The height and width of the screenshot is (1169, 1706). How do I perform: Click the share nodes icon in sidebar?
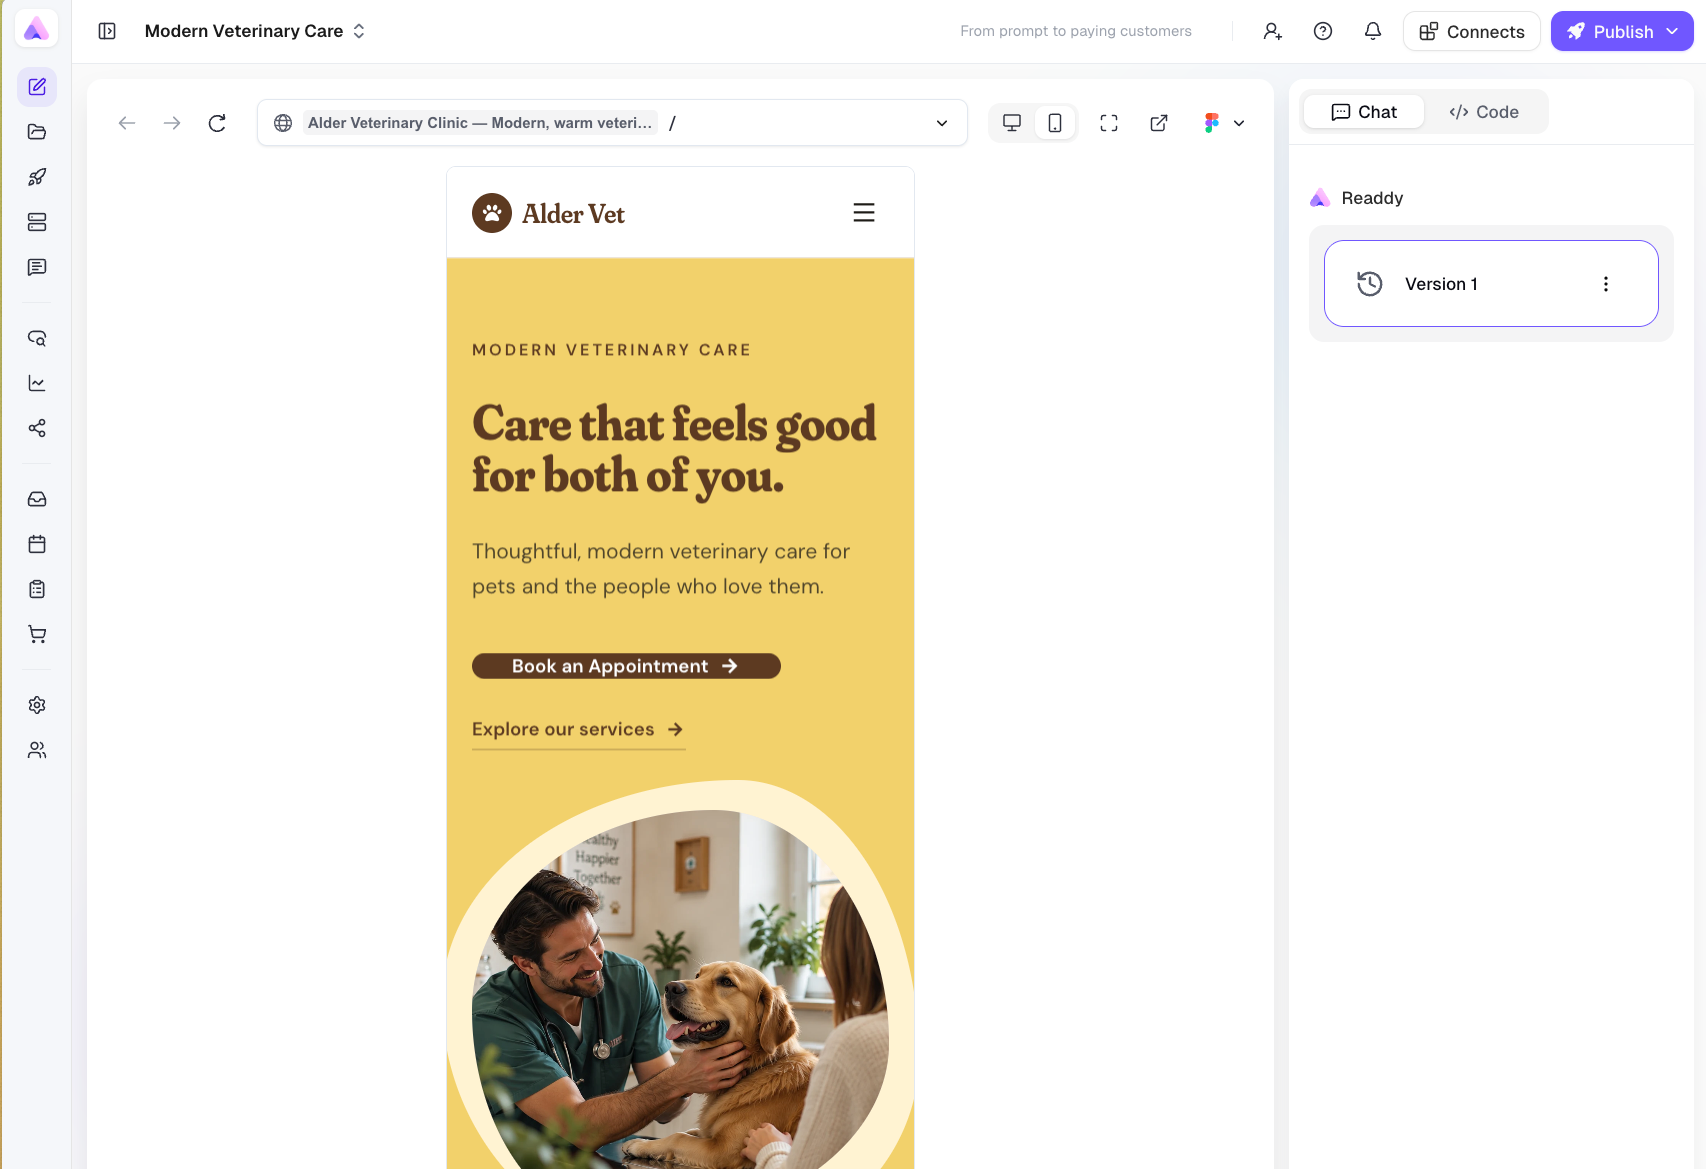coord(37,428)
